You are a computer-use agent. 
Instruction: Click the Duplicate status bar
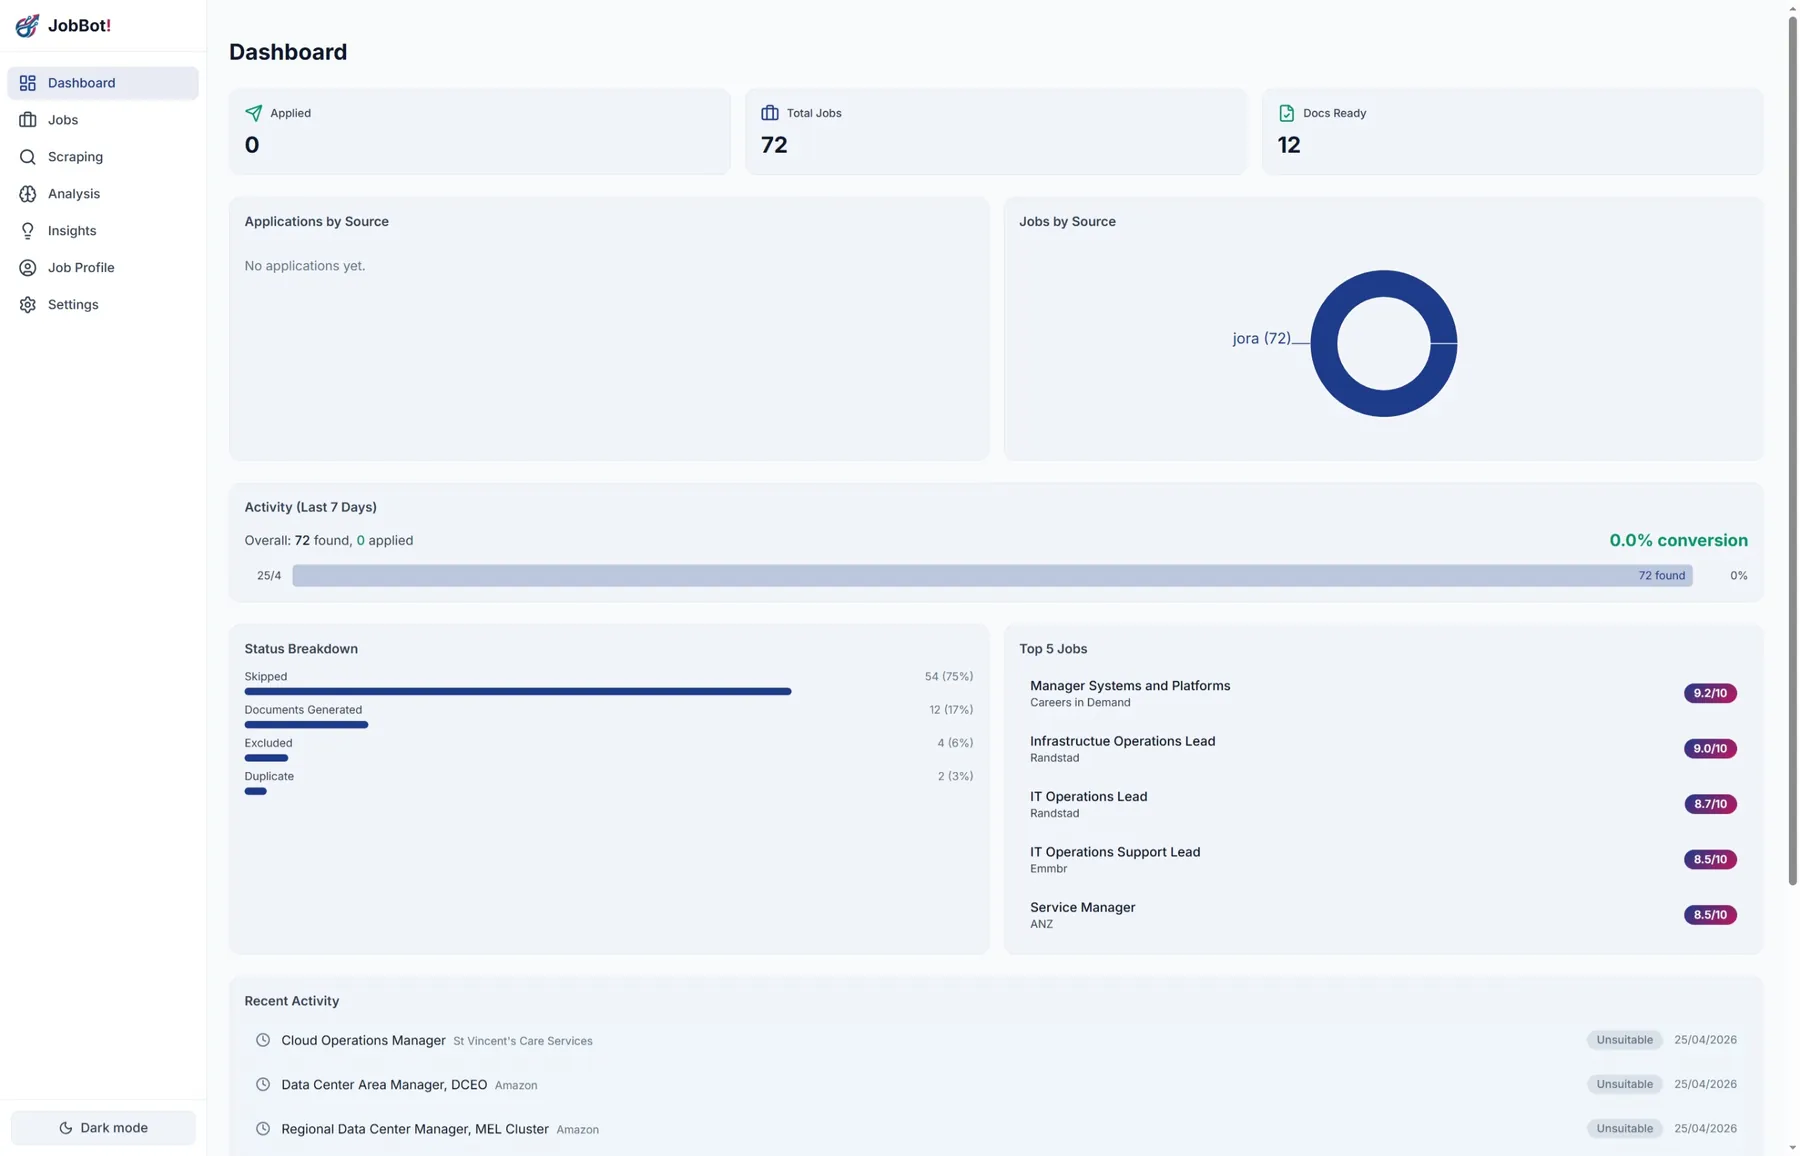pos(256,791)
